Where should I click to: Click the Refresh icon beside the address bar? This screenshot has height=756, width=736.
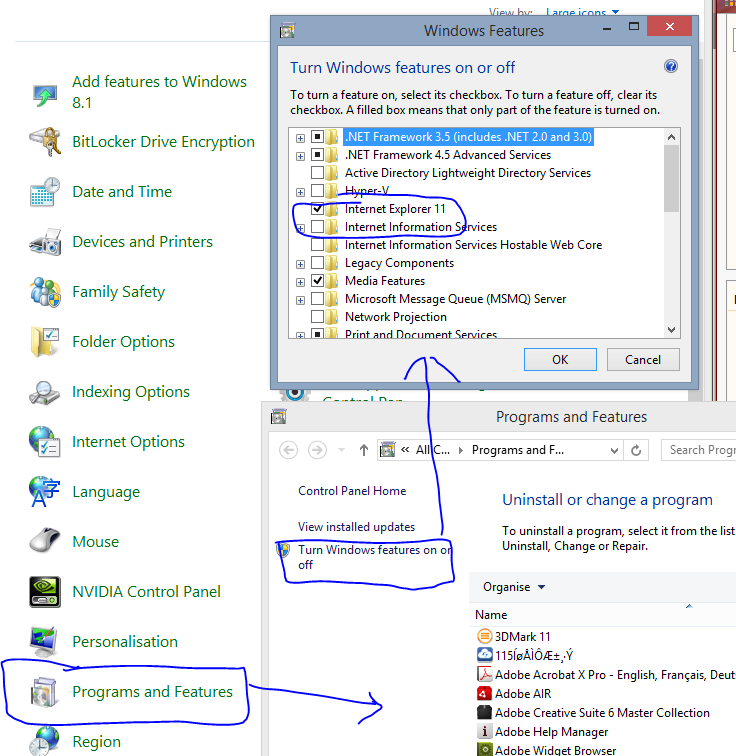point(636,450)
